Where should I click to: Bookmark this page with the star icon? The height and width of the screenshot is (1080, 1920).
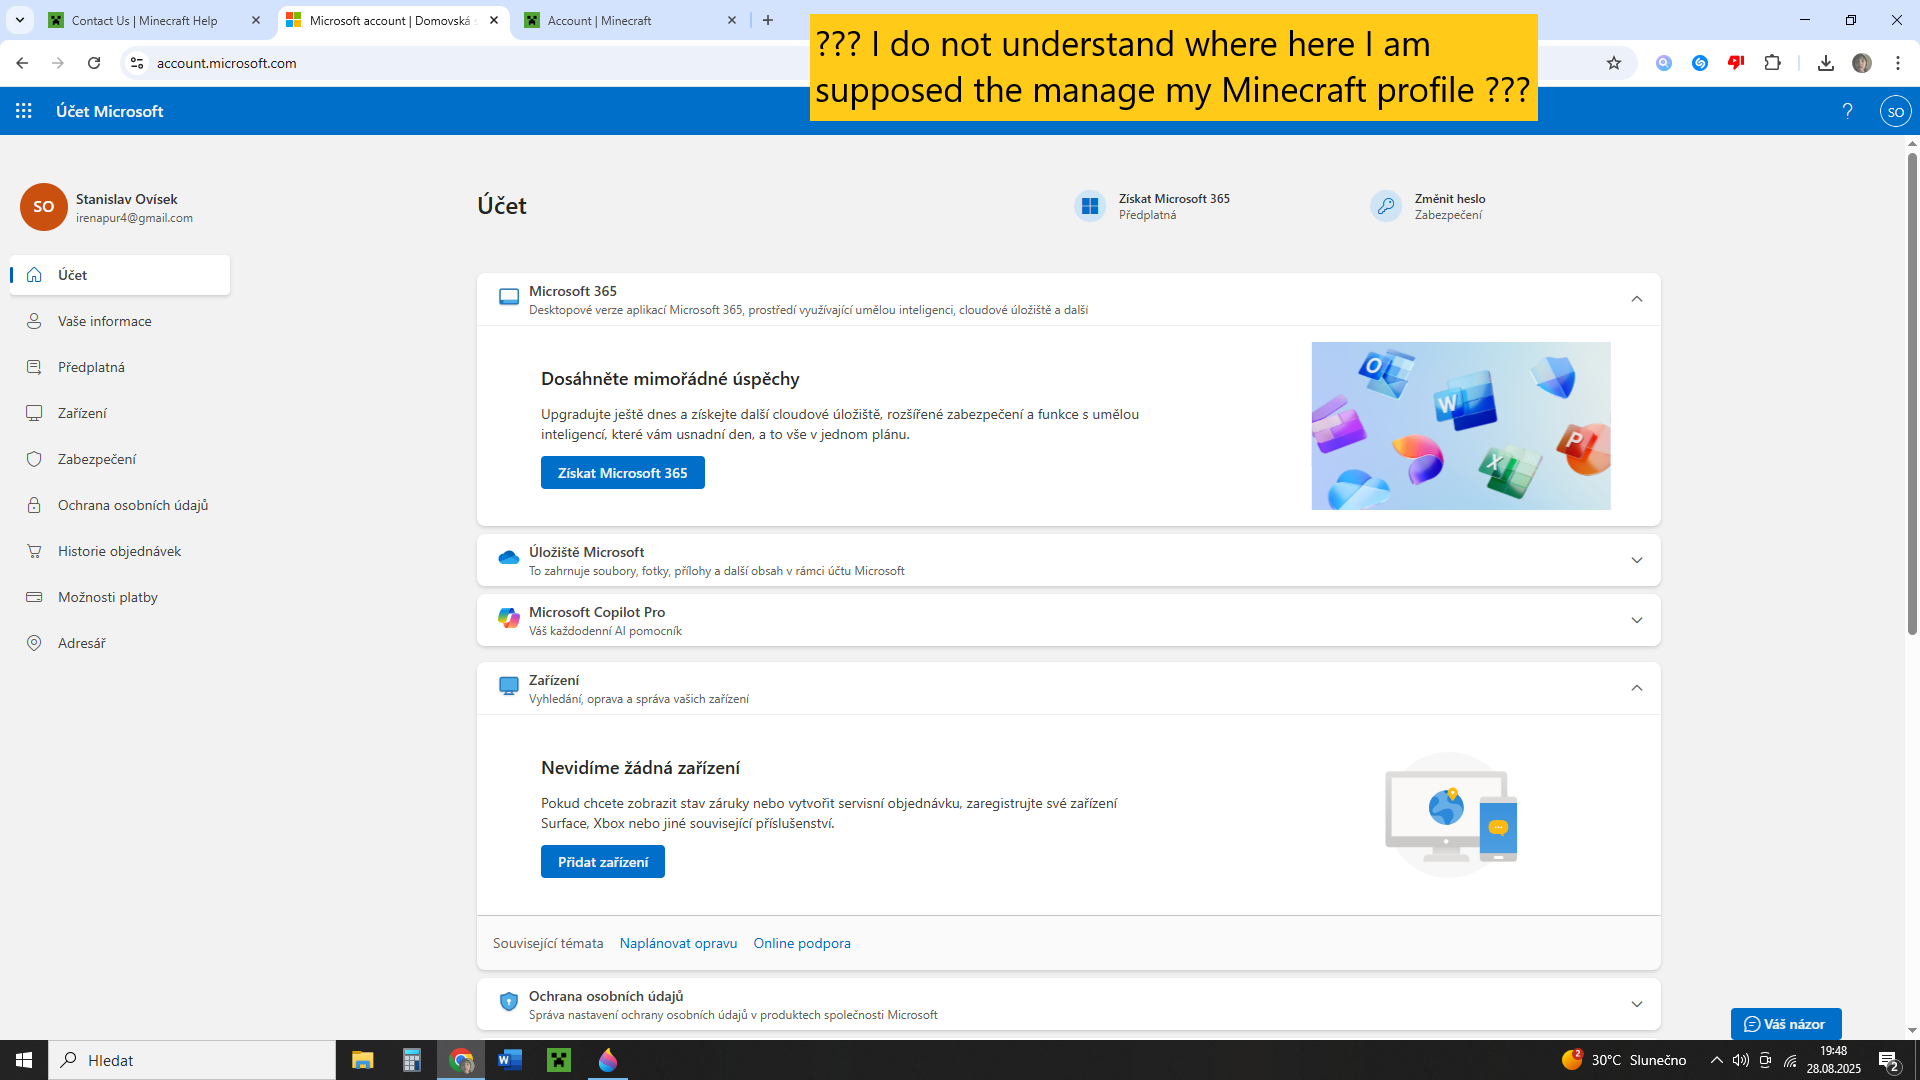tap(1613, 63)
